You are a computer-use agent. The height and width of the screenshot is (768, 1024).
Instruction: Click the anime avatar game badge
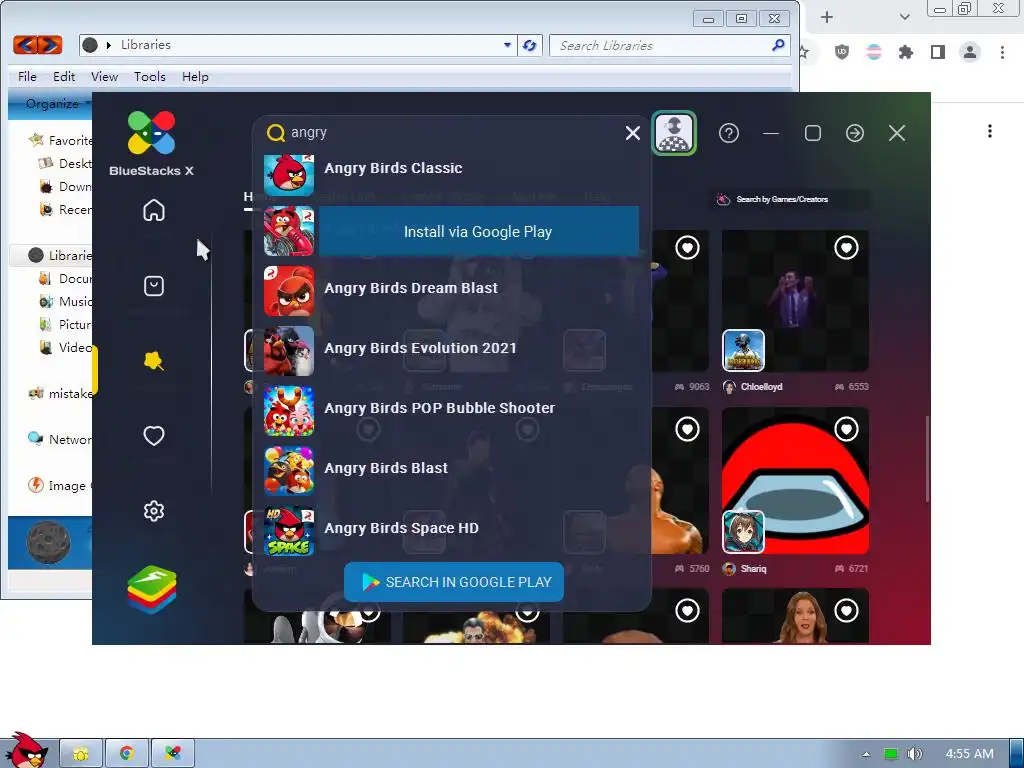pos(743,532)
